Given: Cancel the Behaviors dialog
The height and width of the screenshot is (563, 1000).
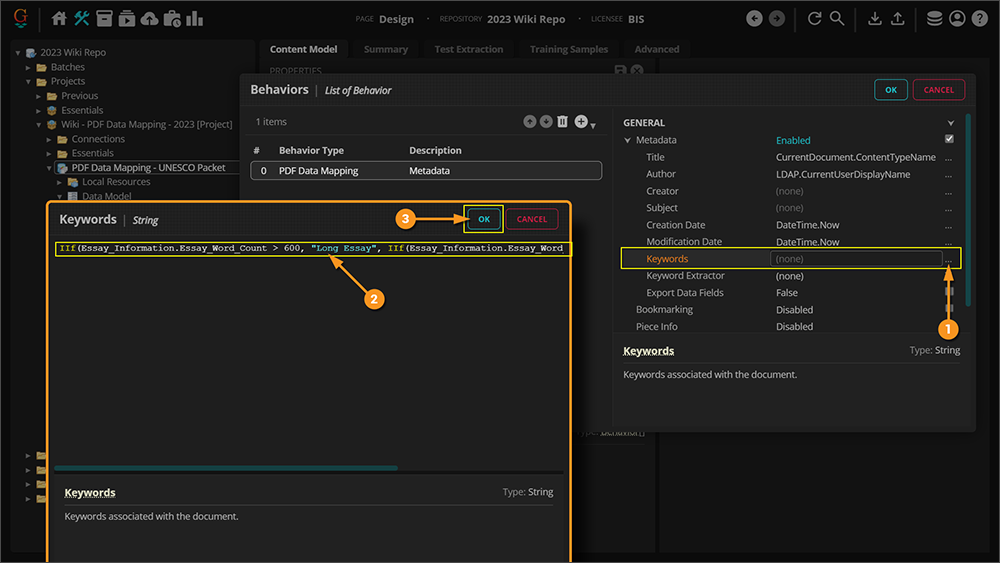Looking at the screenshot, I should (938, 90).
